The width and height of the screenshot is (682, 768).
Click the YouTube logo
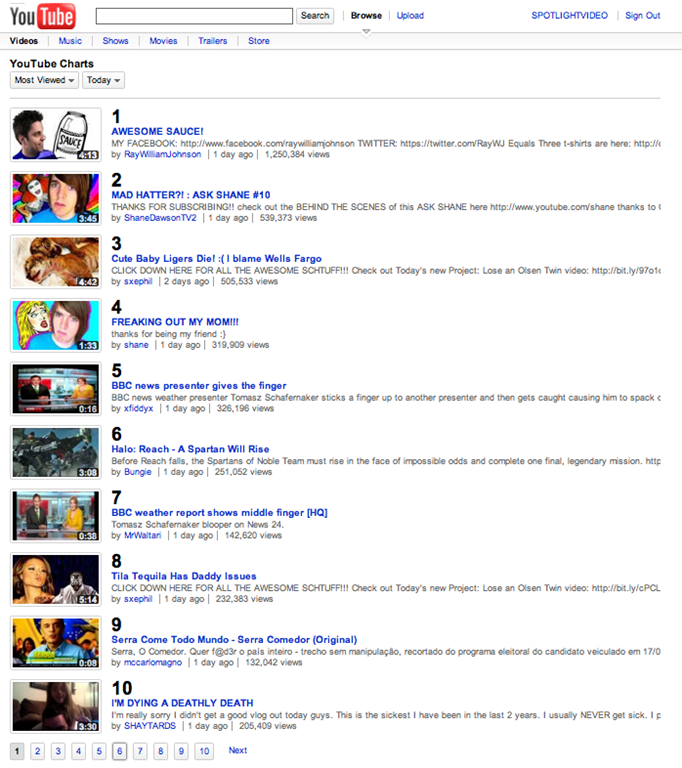coord(43,16)
